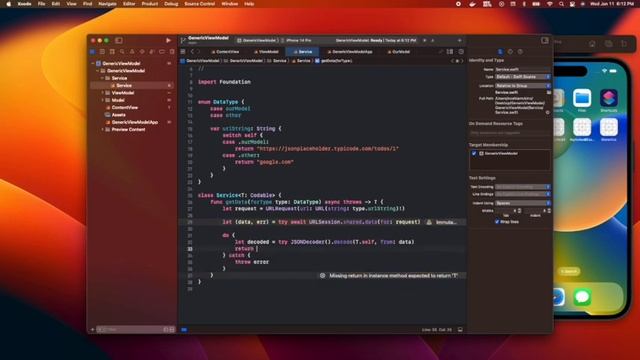Toggle the debug area button in status bar

coord(460,329)
